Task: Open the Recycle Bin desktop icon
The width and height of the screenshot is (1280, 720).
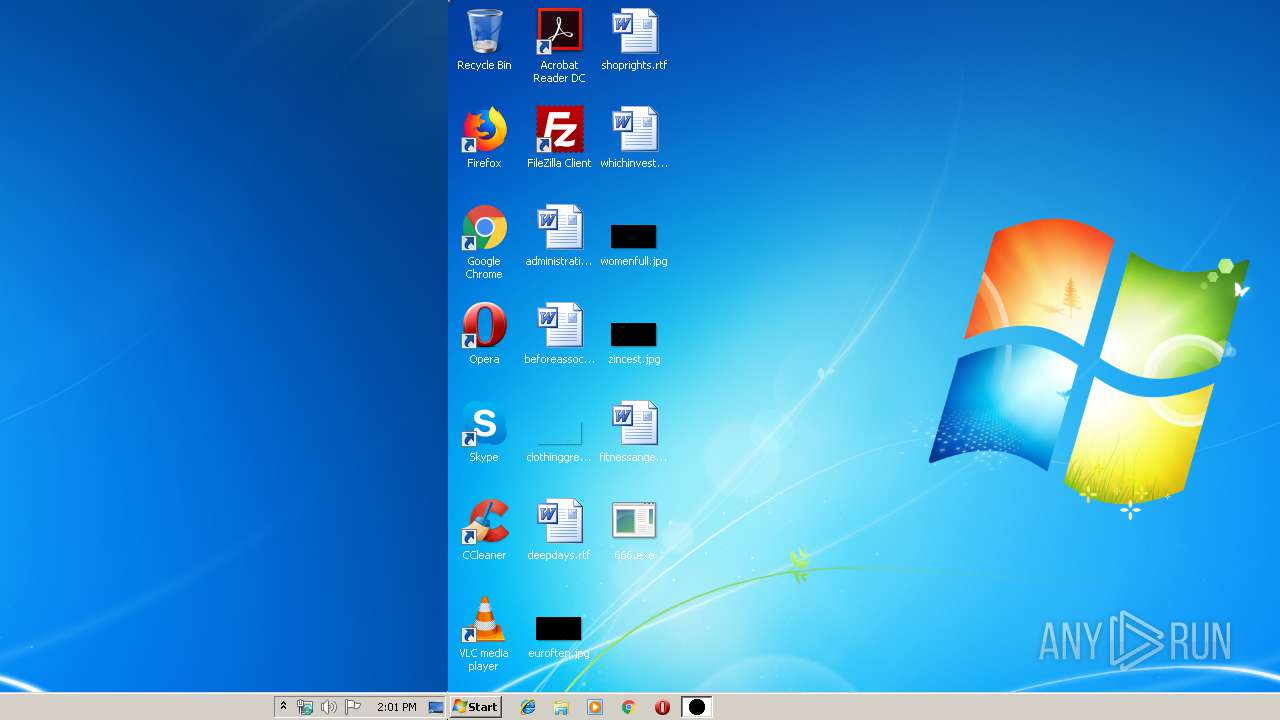Action: (x=484, y=40)
